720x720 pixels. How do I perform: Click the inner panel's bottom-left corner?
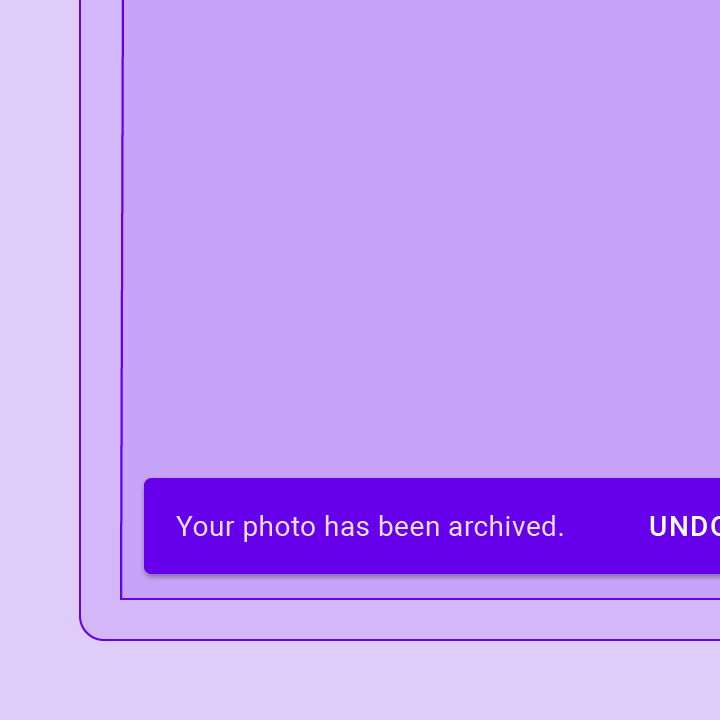122,599
